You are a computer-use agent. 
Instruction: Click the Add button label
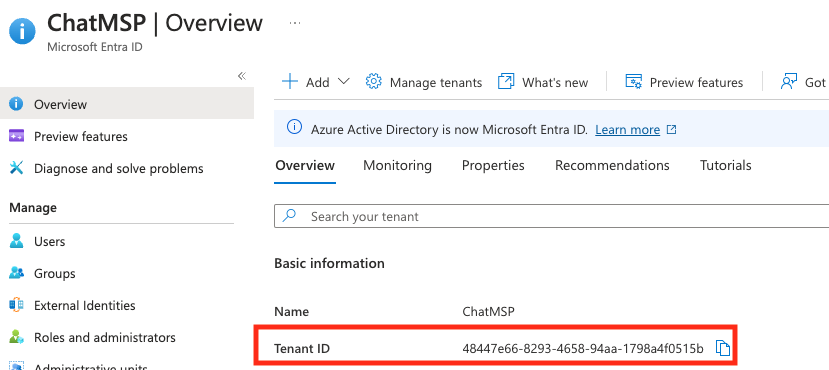[x=317, y=82]
